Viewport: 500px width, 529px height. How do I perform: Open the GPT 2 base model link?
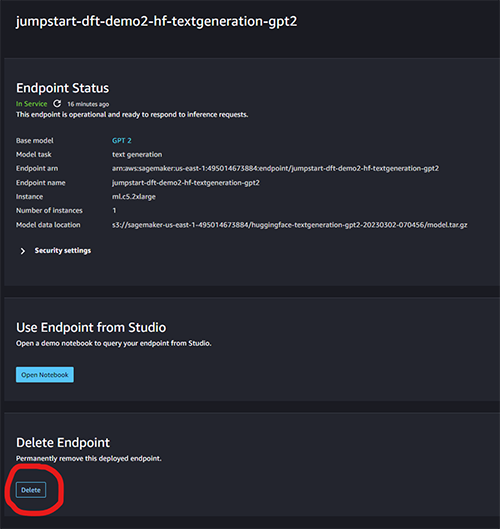[x=121, y=140]
